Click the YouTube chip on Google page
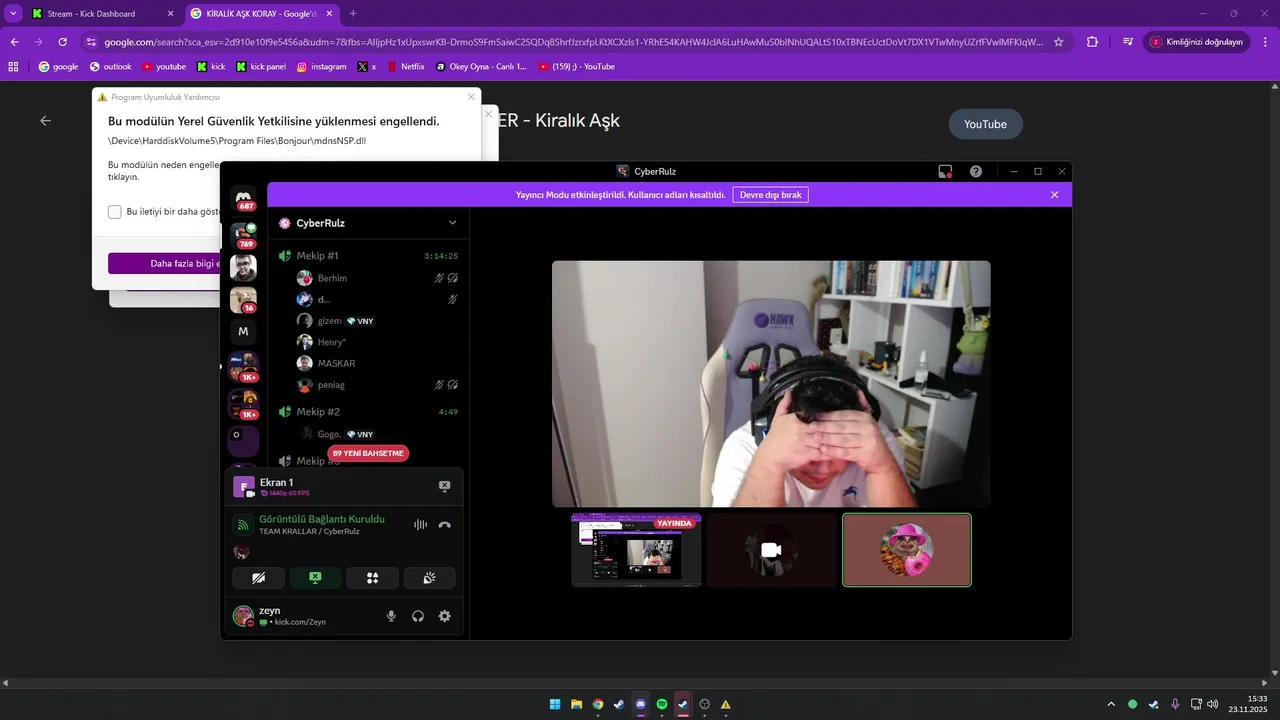 tap(985, 124)
